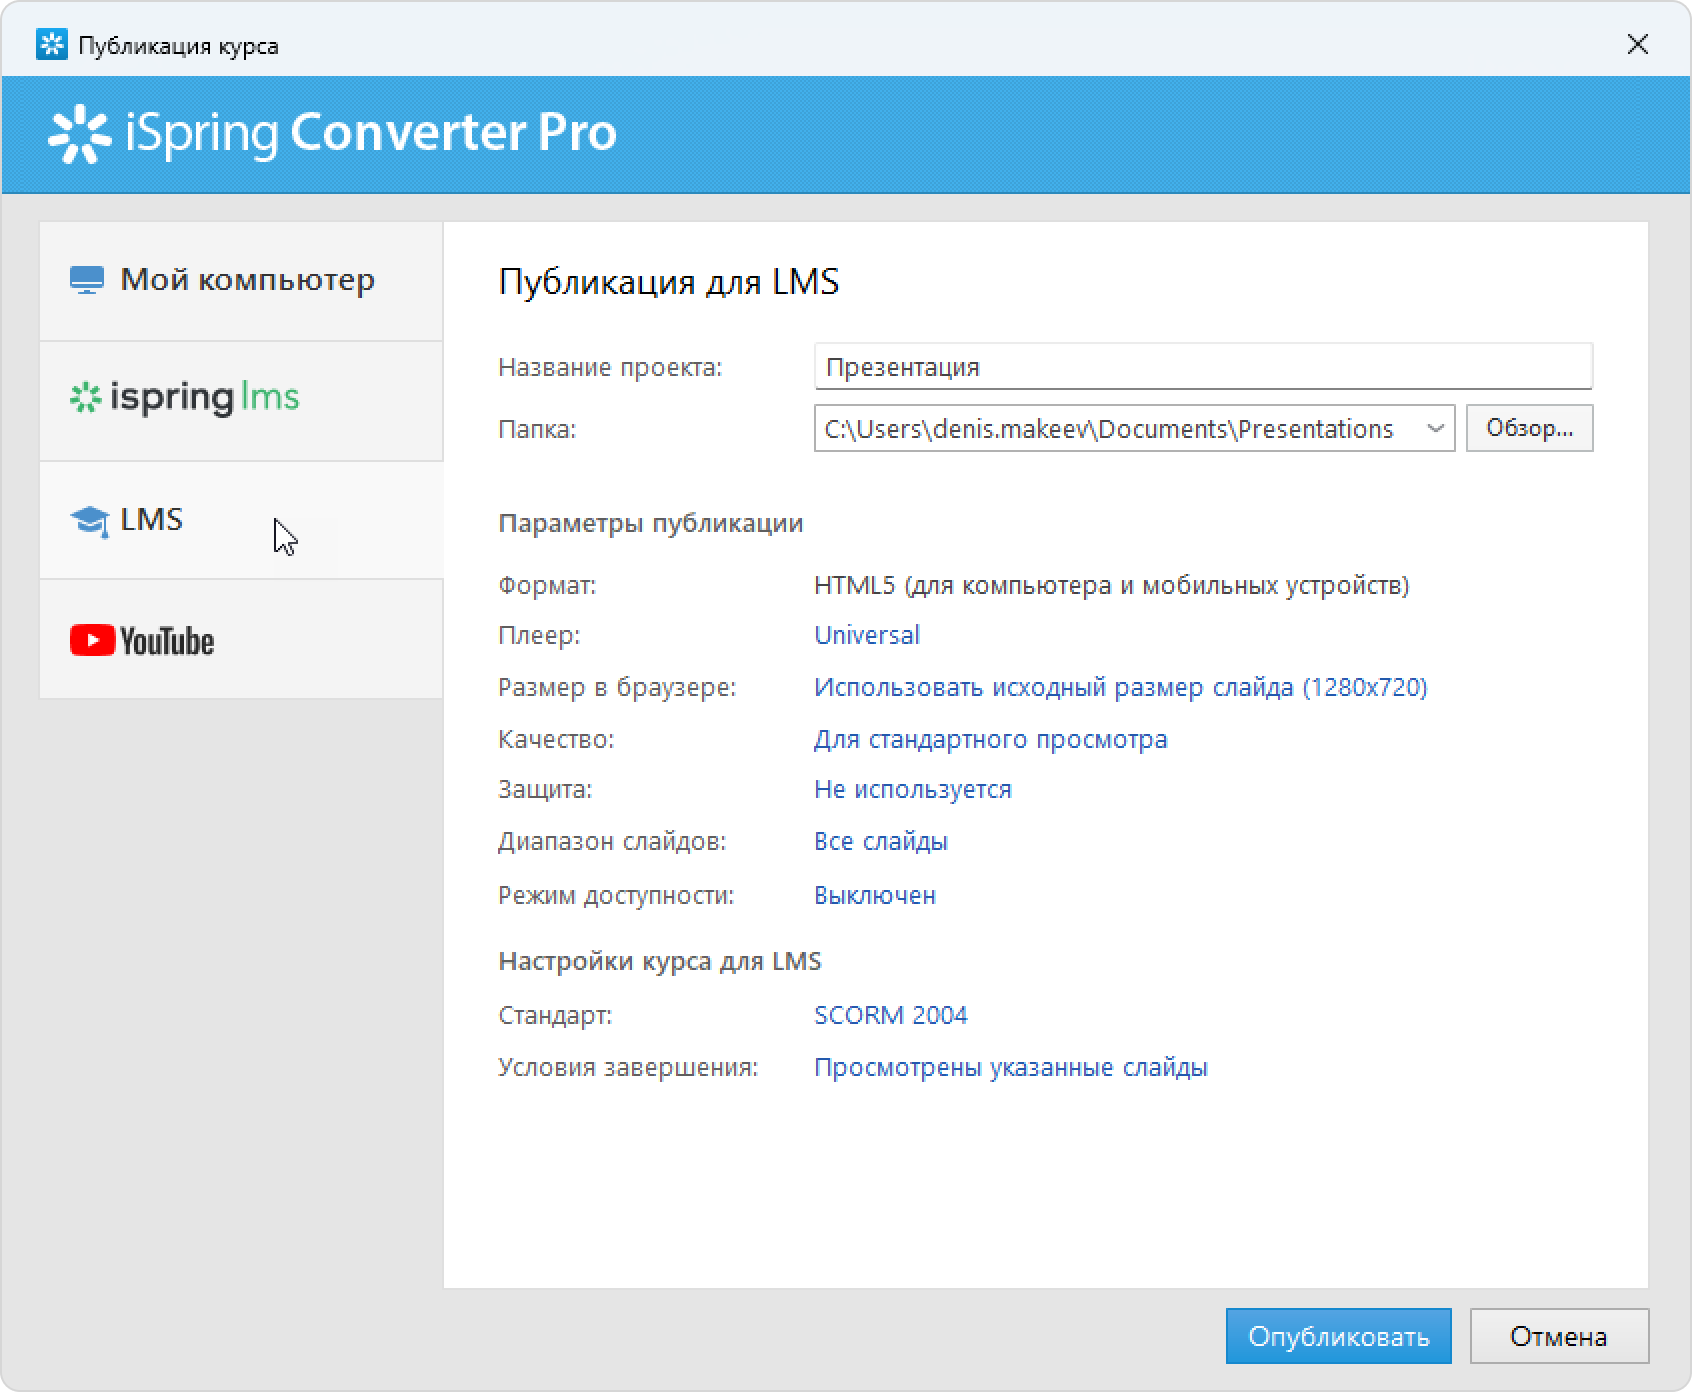
Task: Click the Обзор... browse button
Action: click(1529, 428)
